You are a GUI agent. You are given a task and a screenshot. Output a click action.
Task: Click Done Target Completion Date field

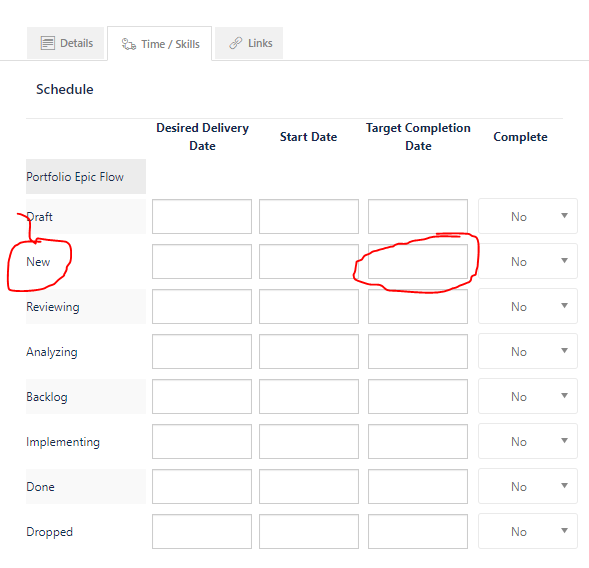pos(418,487)
